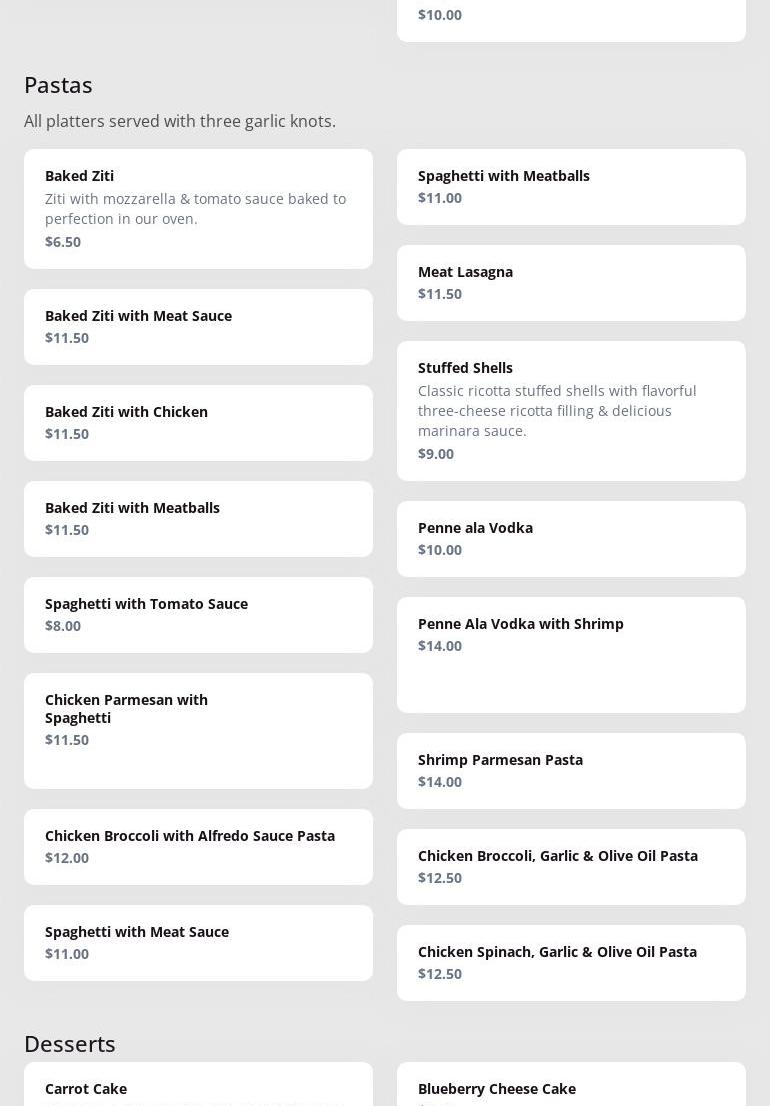Screen dimensions: 770x1106
Task: Open Chicken Spinach, Garlic & Olive Oil Pasta
Action: point(571,962)
